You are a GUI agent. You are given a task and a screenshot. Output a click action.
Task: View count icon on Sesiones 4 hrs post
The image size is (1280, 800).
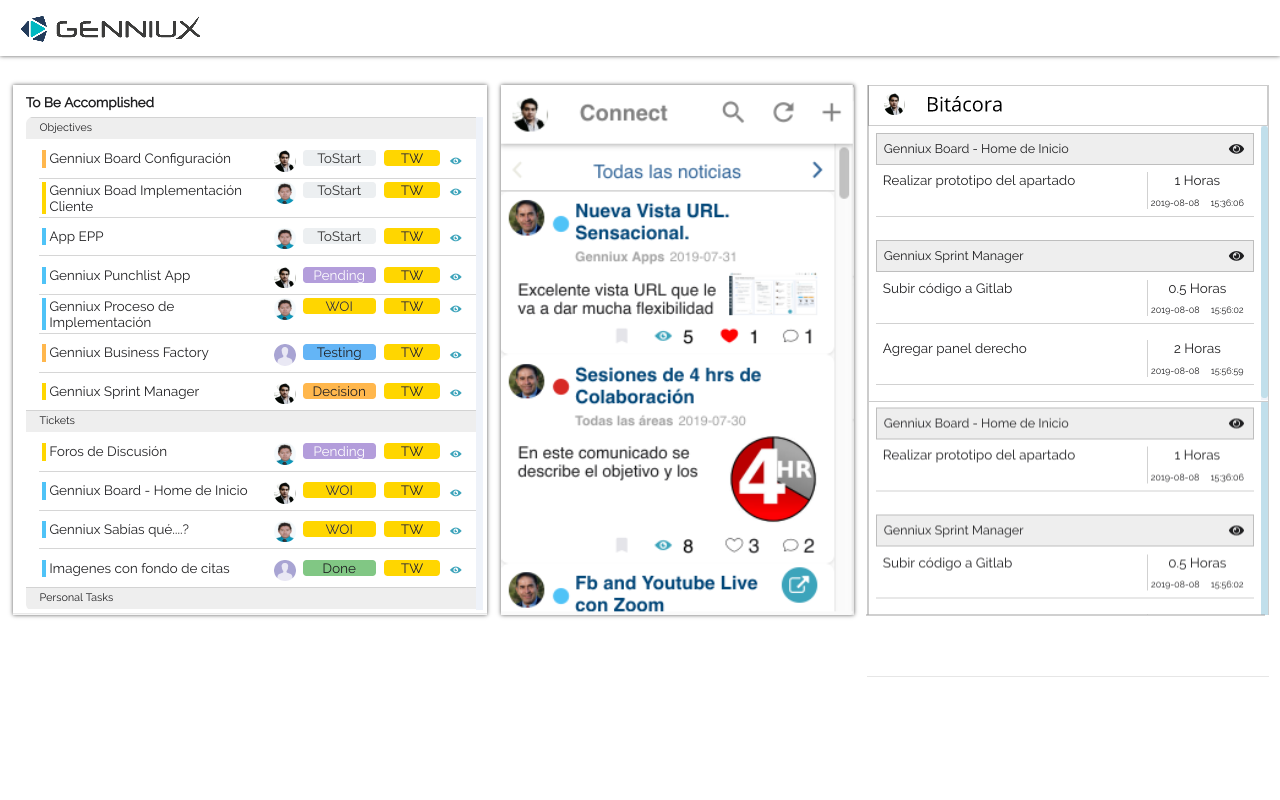coord(663,545)
